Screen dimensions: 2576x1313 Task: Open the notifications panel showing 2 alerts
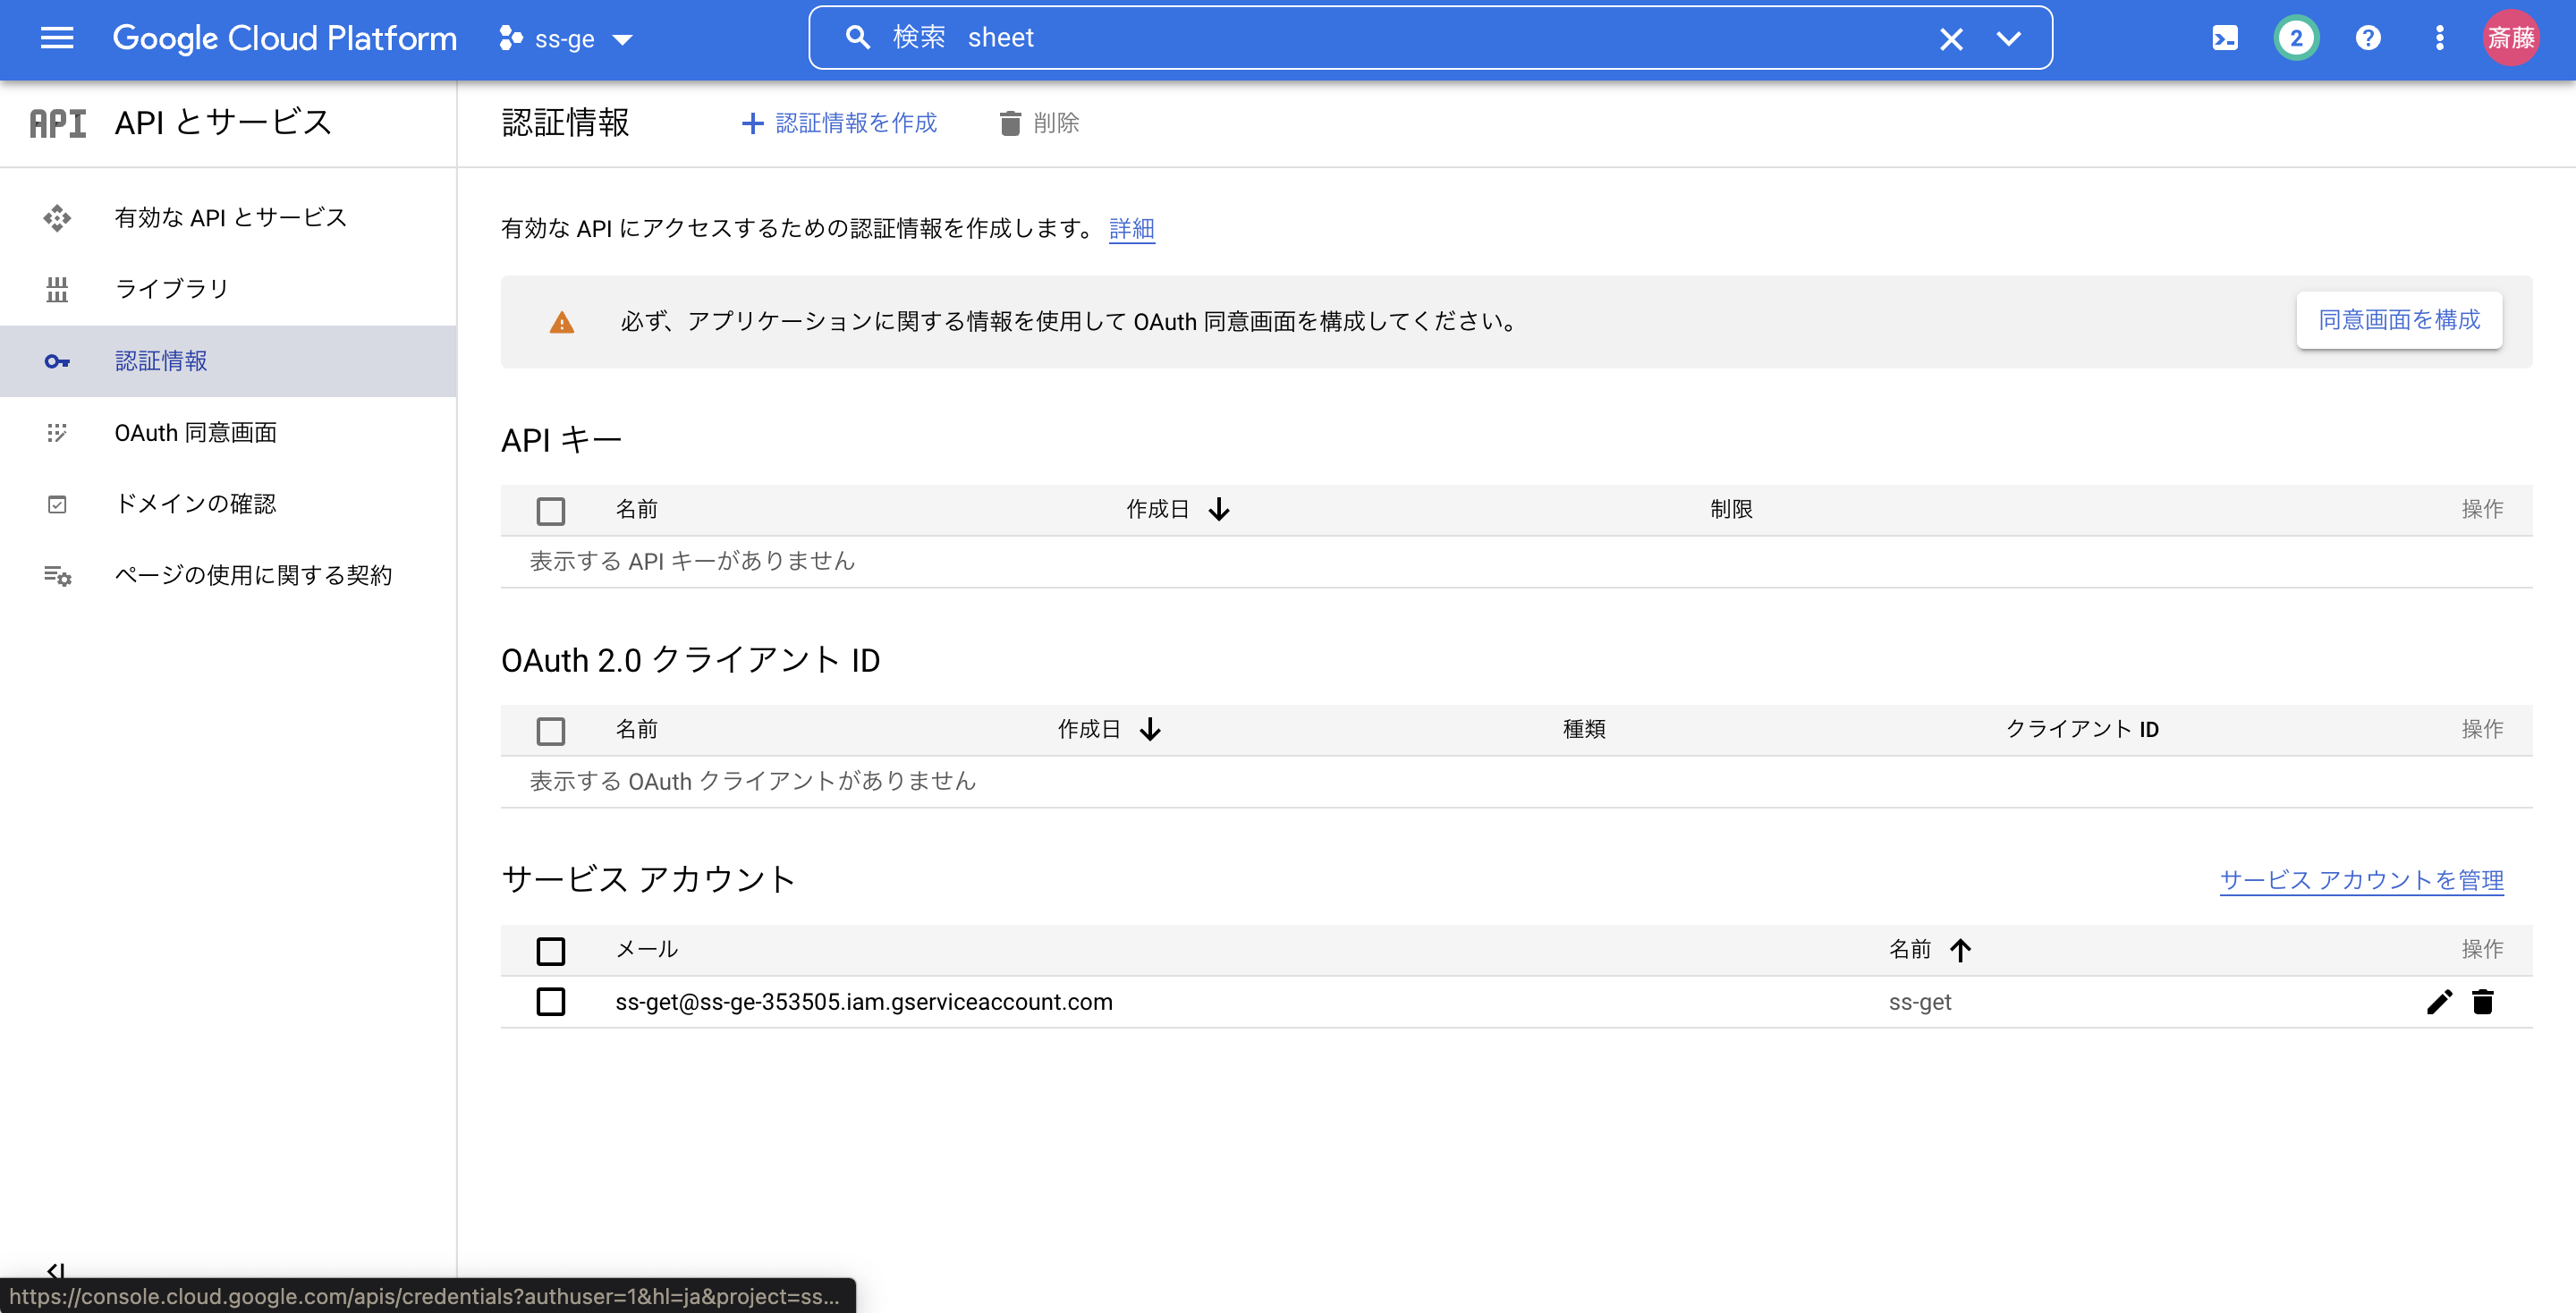[x=2296, y=37]
